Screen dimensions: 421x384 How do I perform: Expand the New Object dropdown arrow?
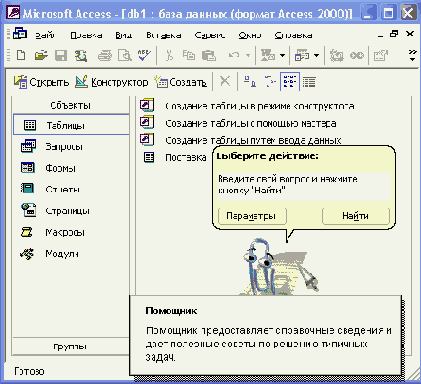[316, 55]
